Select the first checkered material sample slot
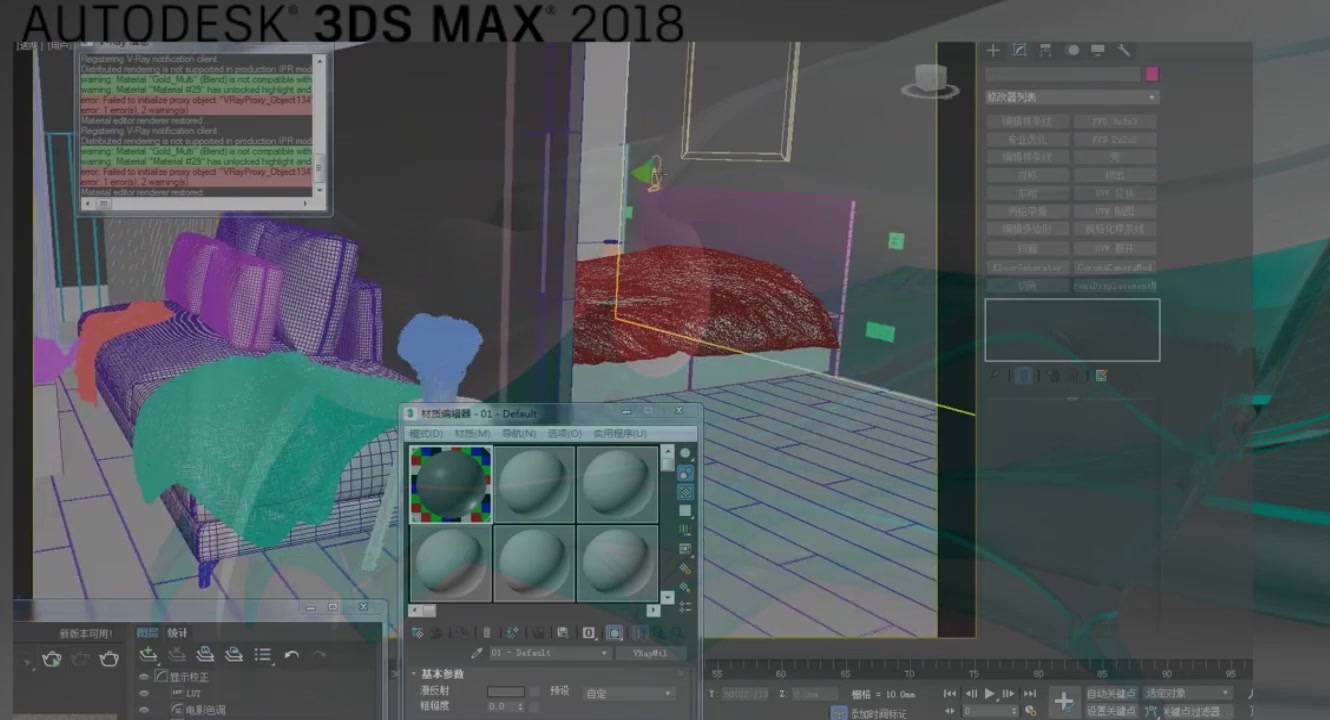This screenshot has height=720, width=1330. click(x=451, y=484)
